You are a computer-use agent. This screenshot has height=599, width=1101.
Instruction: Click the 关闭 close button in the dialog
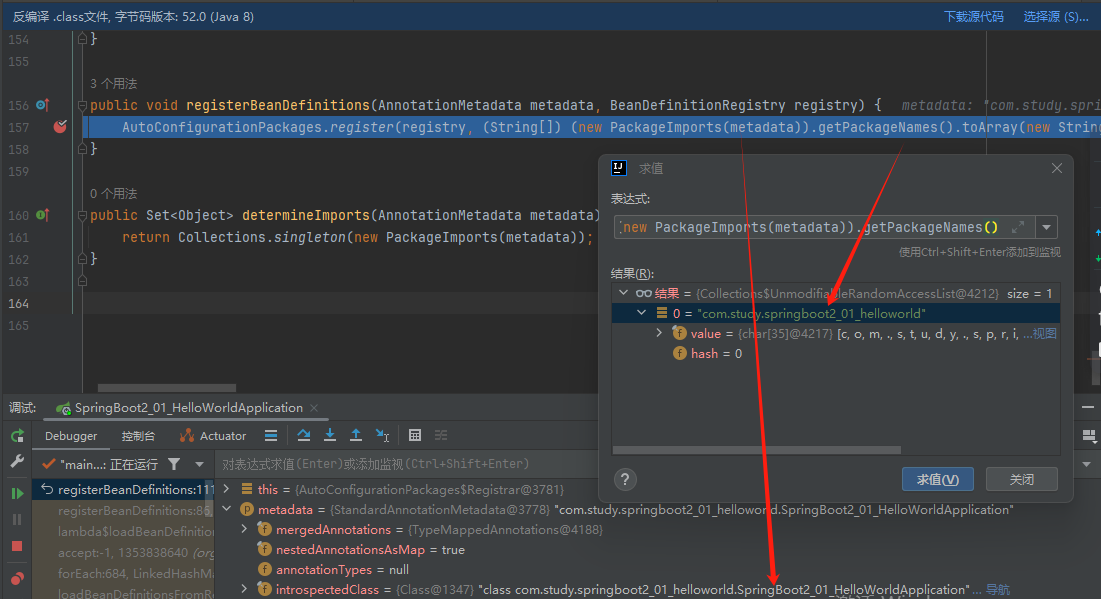click(1022, 480)
